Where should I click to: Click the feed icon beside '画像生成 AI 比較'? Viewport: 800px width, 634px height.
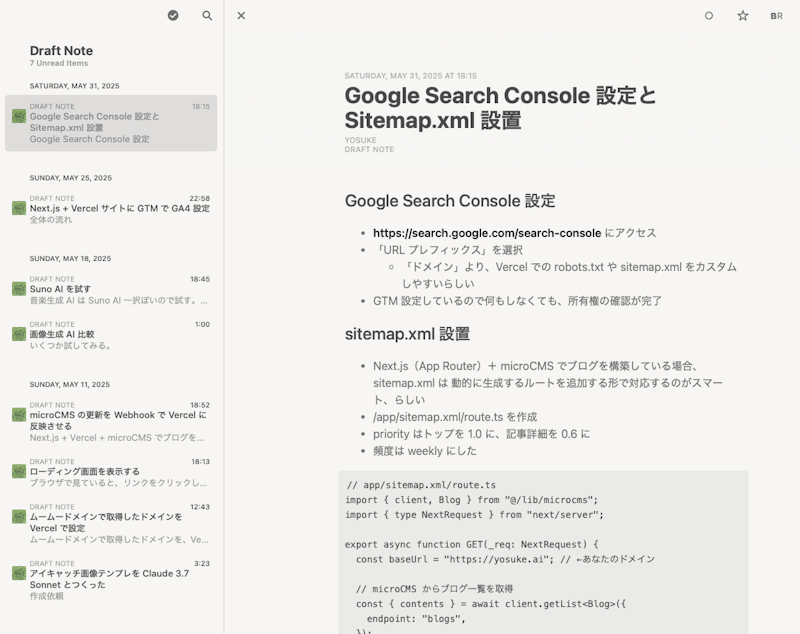click(x=19, y=334)
